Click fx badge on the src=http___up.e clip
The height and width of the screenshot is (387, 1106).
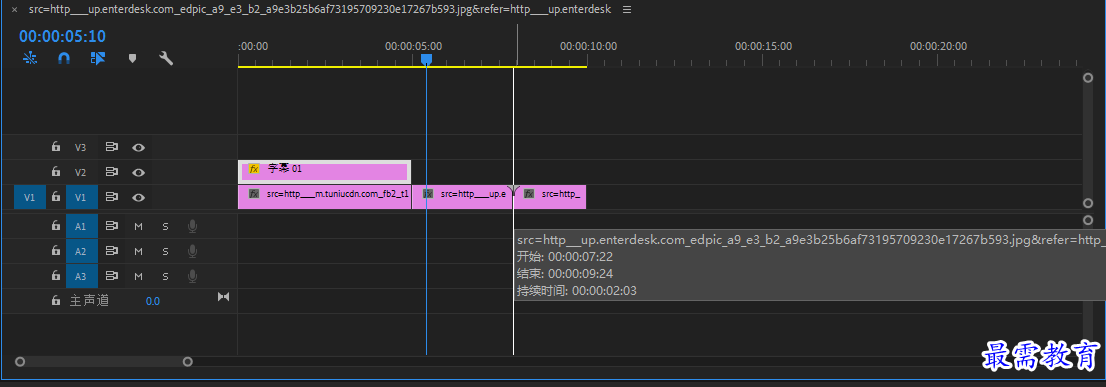point(427,193)
